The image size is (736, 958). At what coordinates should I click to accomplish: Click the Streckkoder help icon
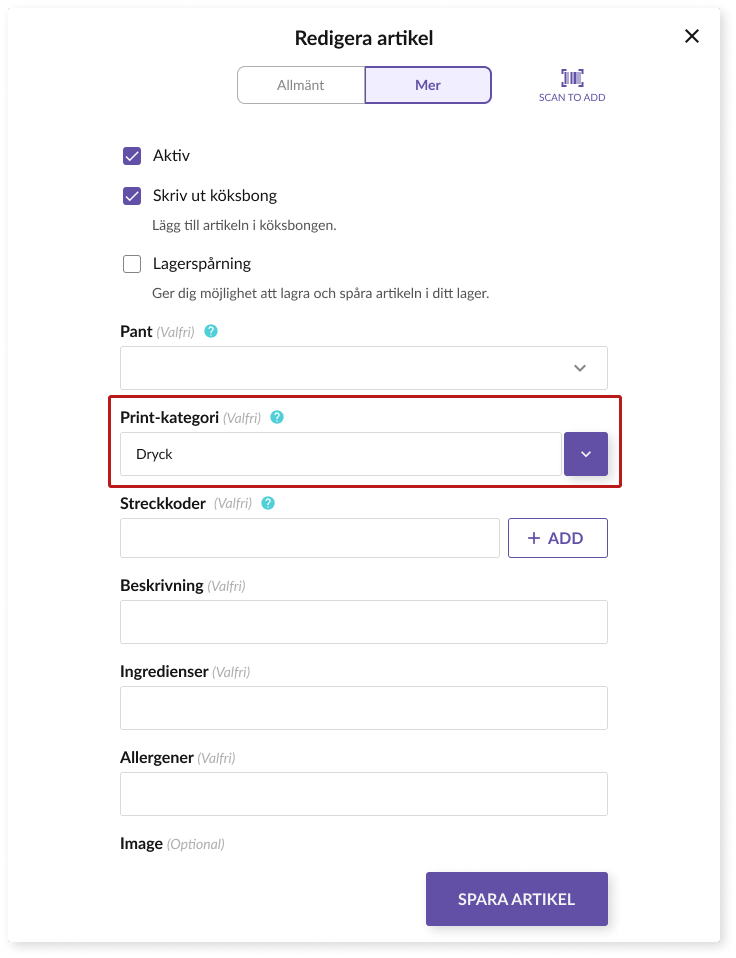click(268, 503)
